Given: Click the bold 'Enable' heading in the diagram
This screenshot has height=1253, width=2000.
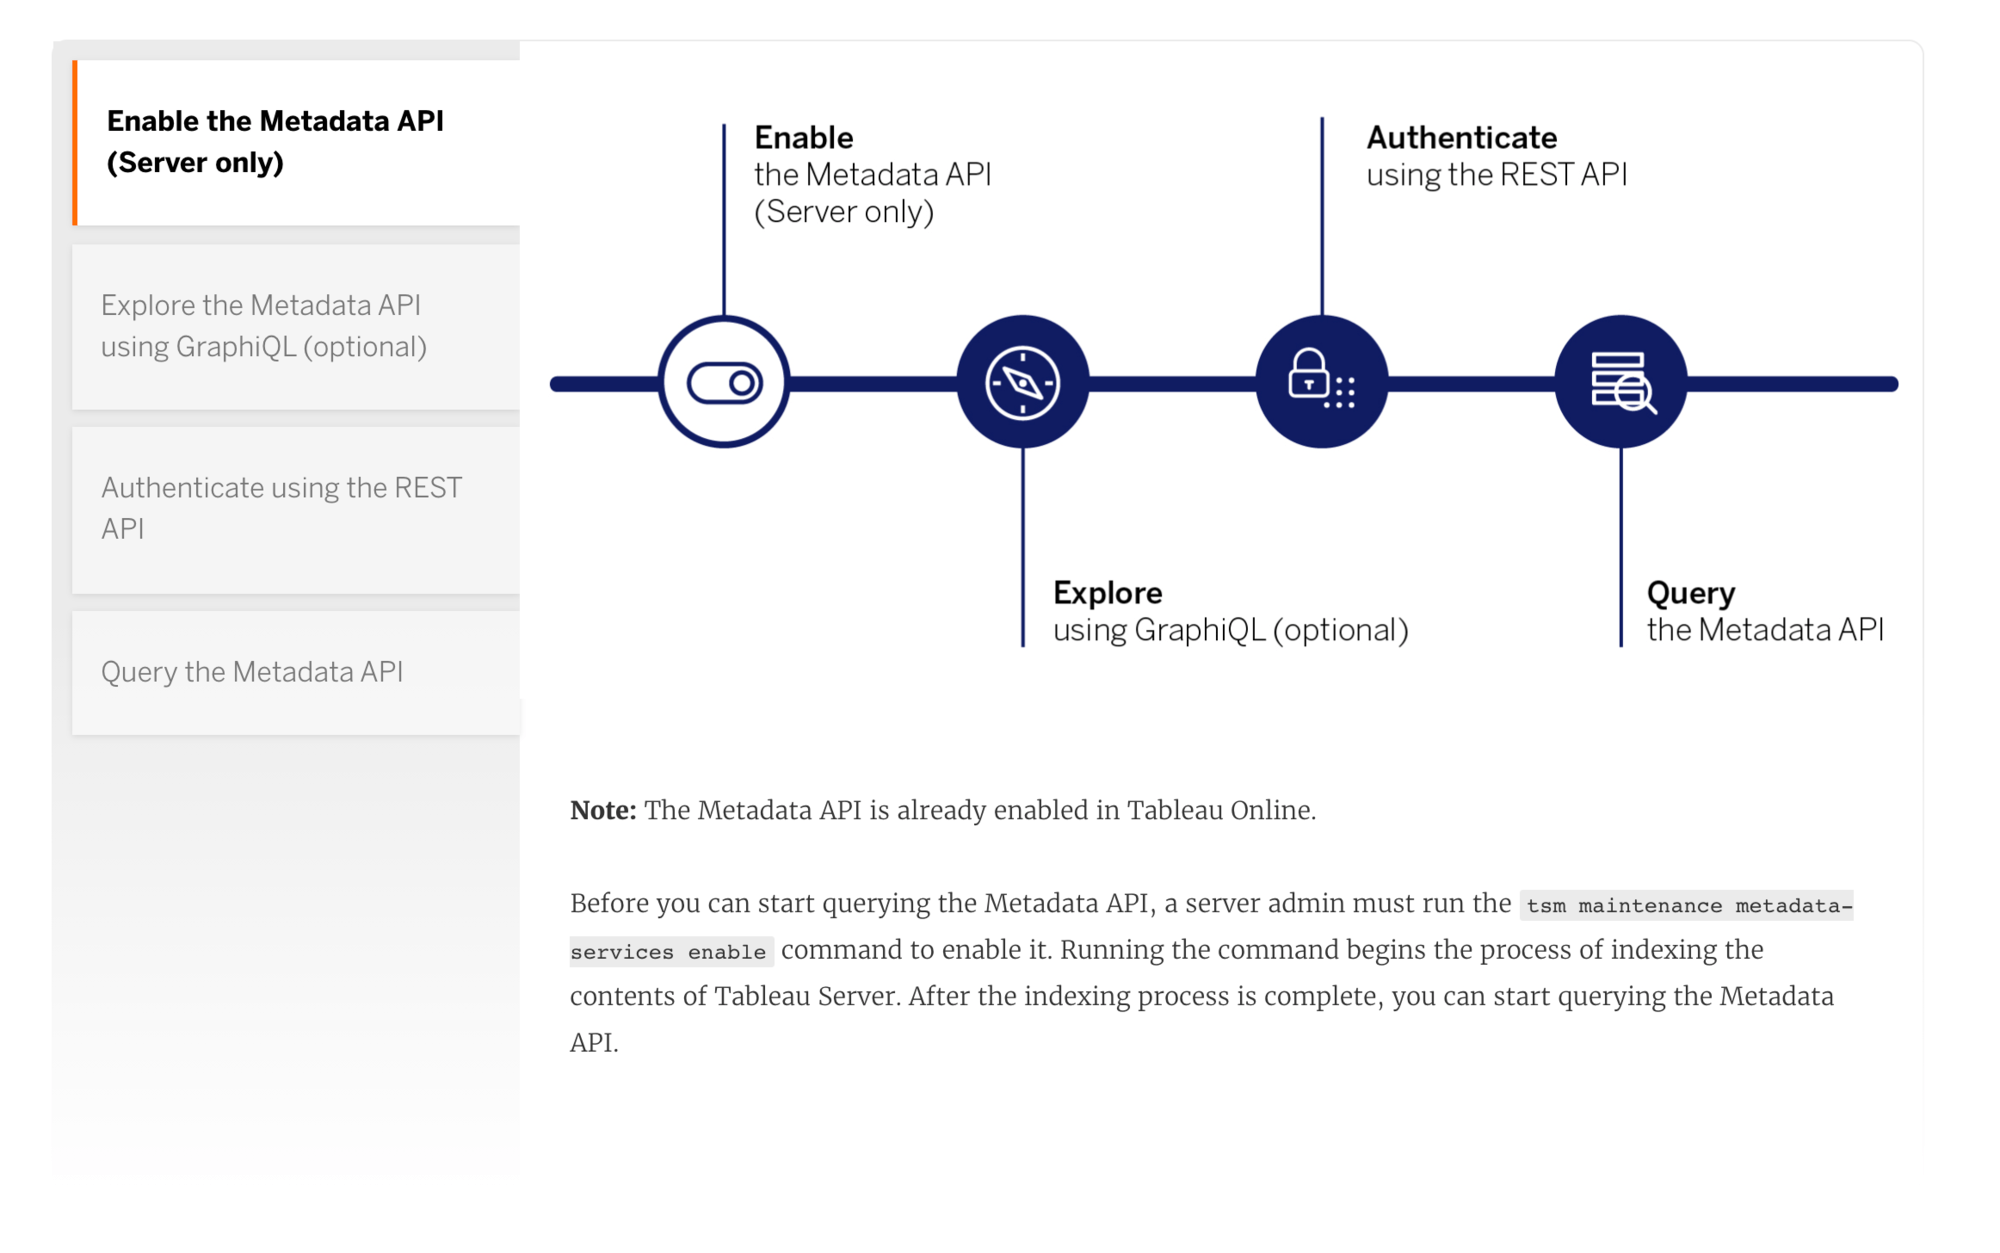Looking at the screenshot, I should pyautogui.click(x=803, y=137).
